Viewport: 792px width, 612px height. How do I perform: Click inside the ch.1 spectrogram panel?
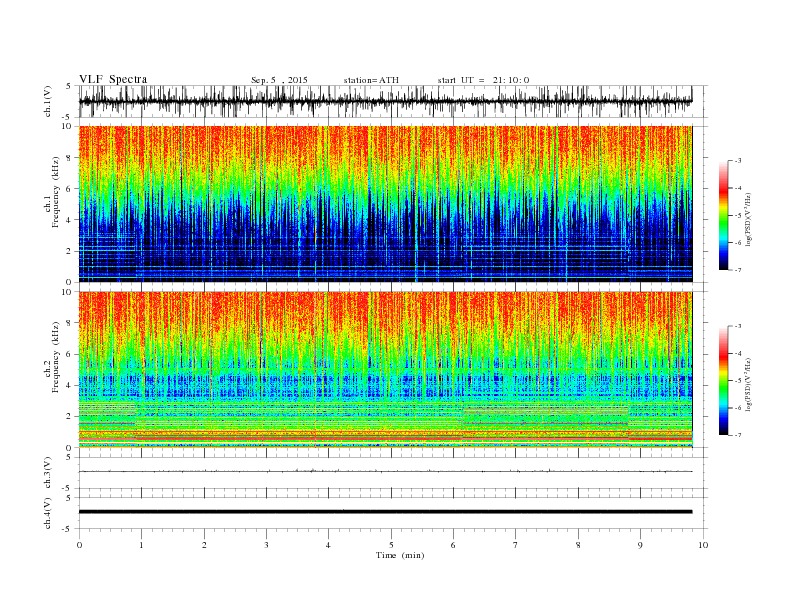tap(385, 204)
